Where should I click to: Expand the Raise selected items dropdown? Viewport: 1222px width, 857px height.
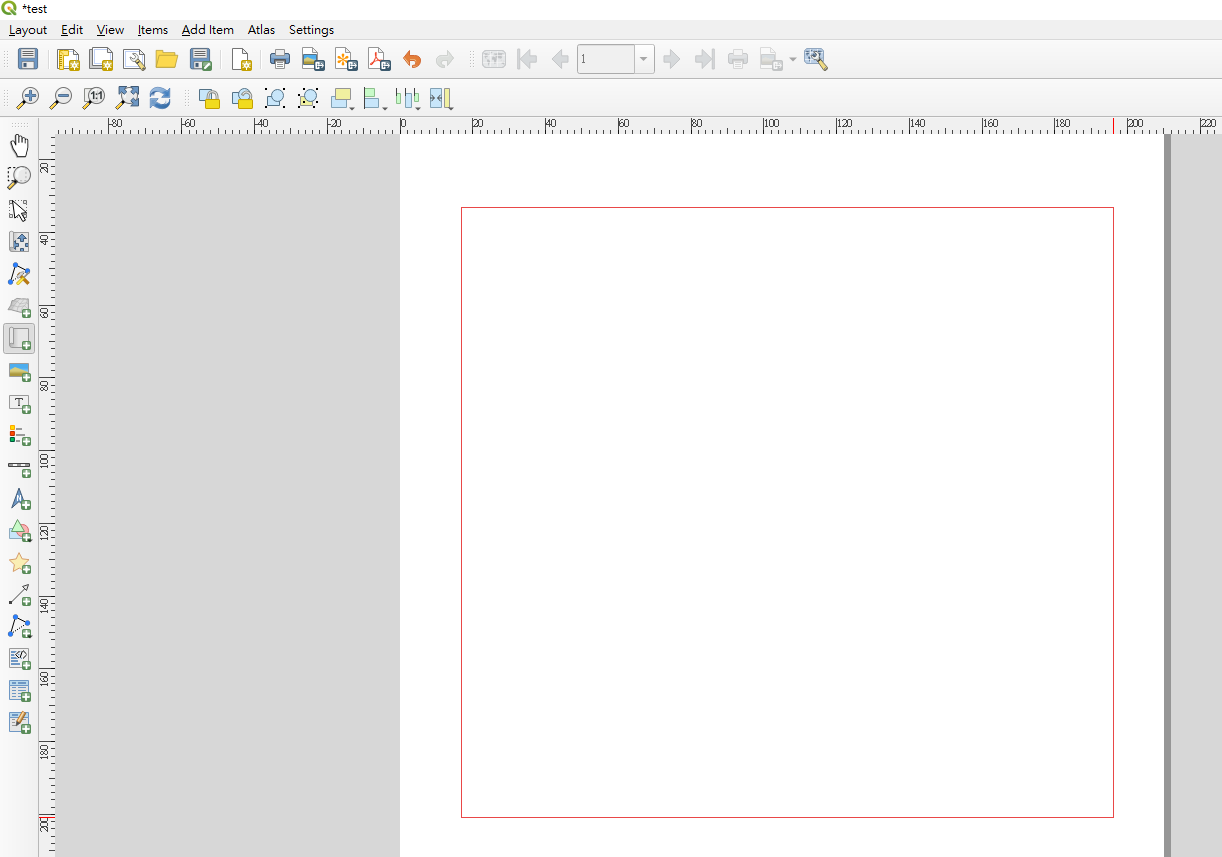[x=352, y=105]
